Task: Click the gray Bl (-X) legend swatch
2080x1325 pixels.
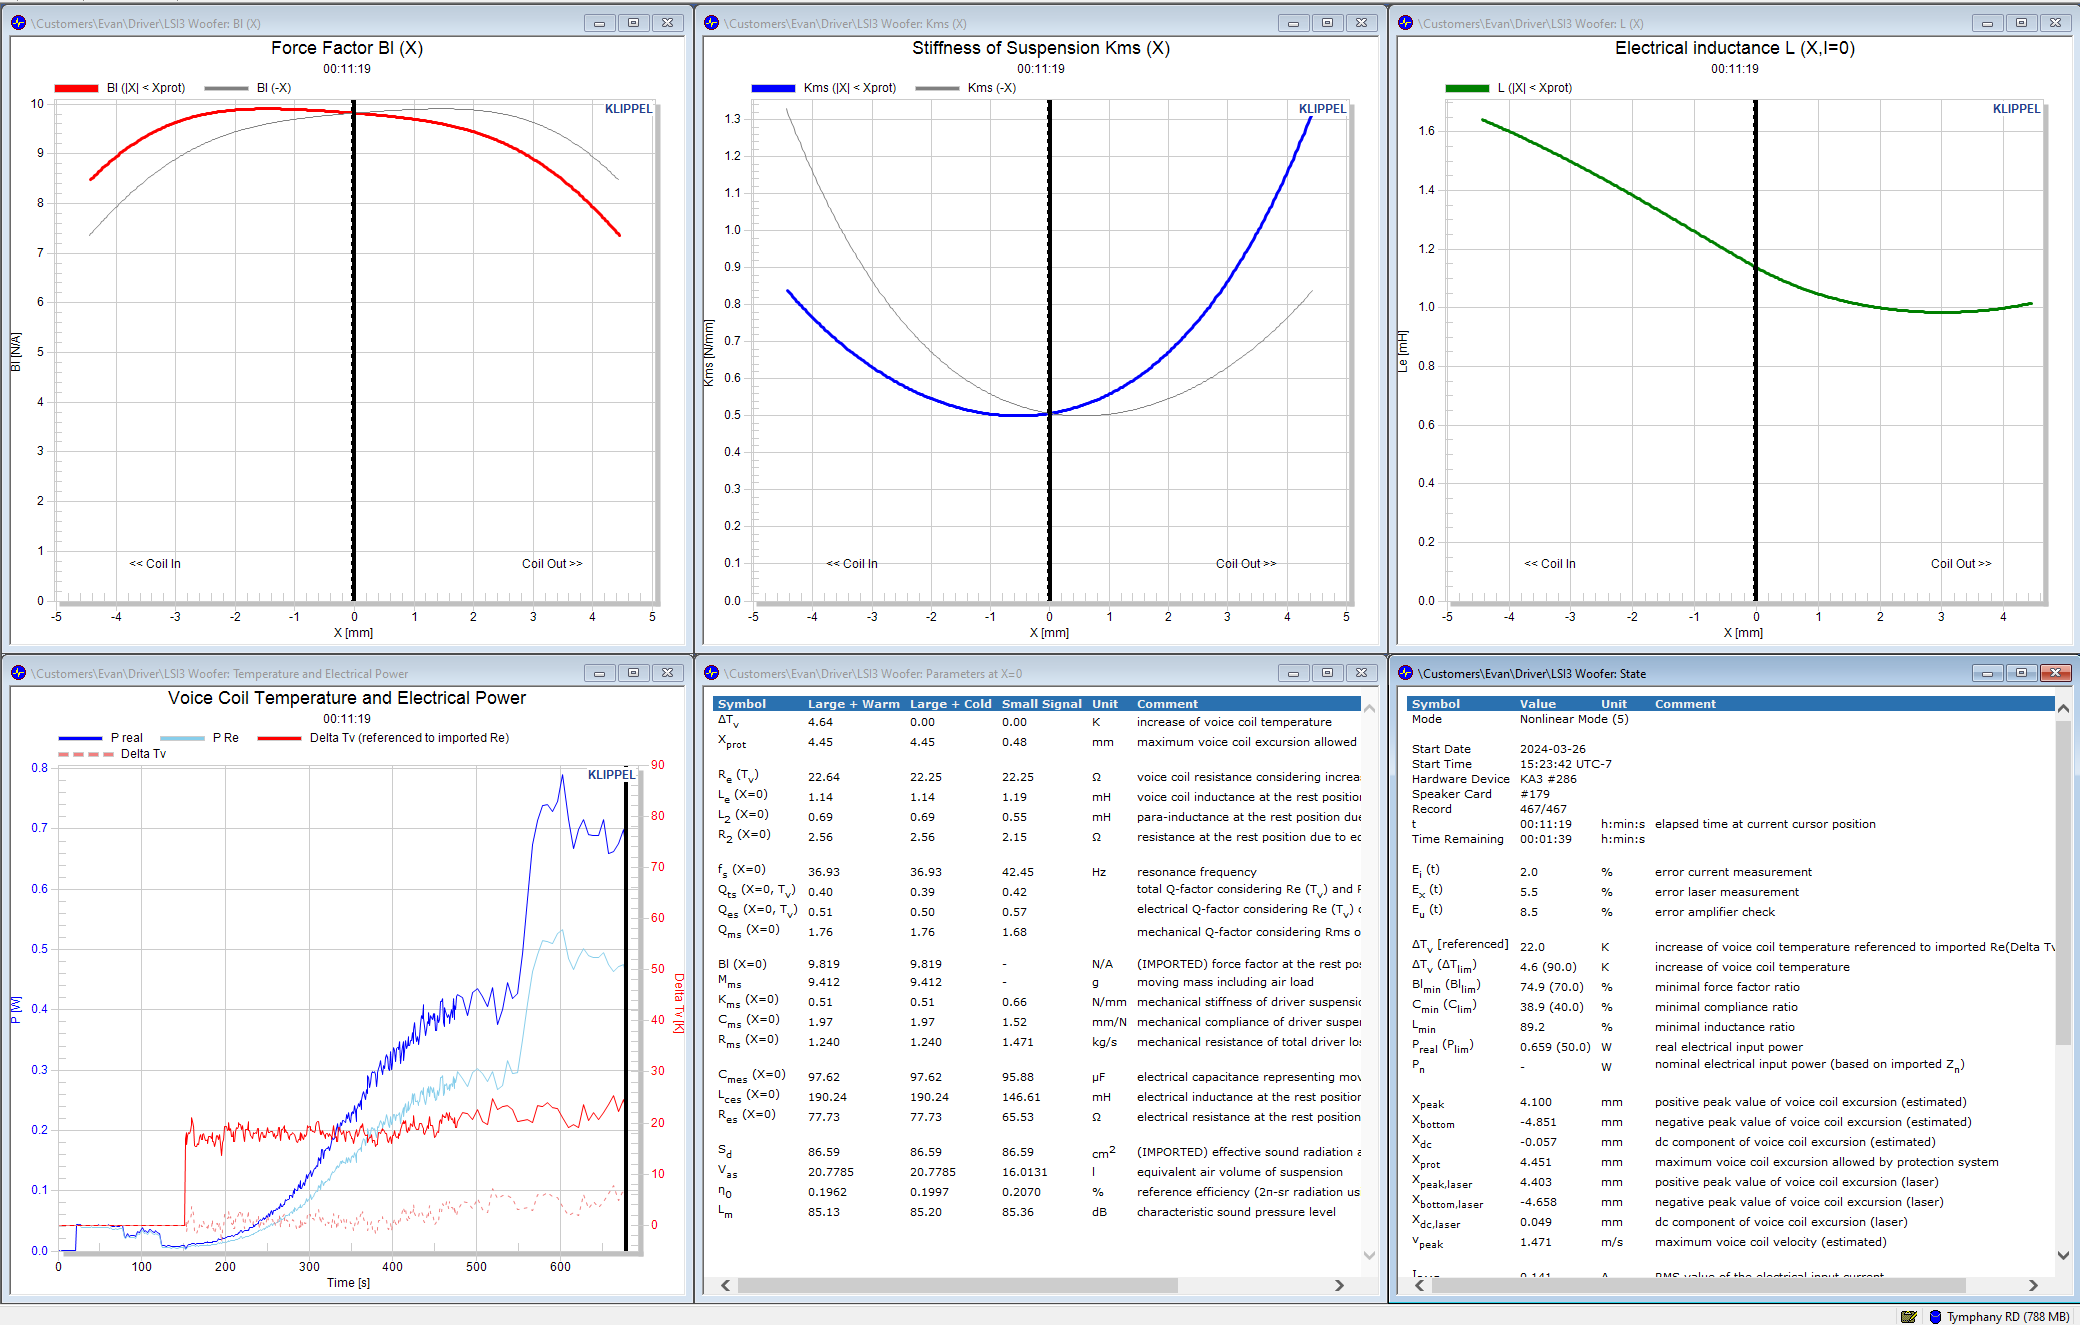Action: click(x=226, y=88)
